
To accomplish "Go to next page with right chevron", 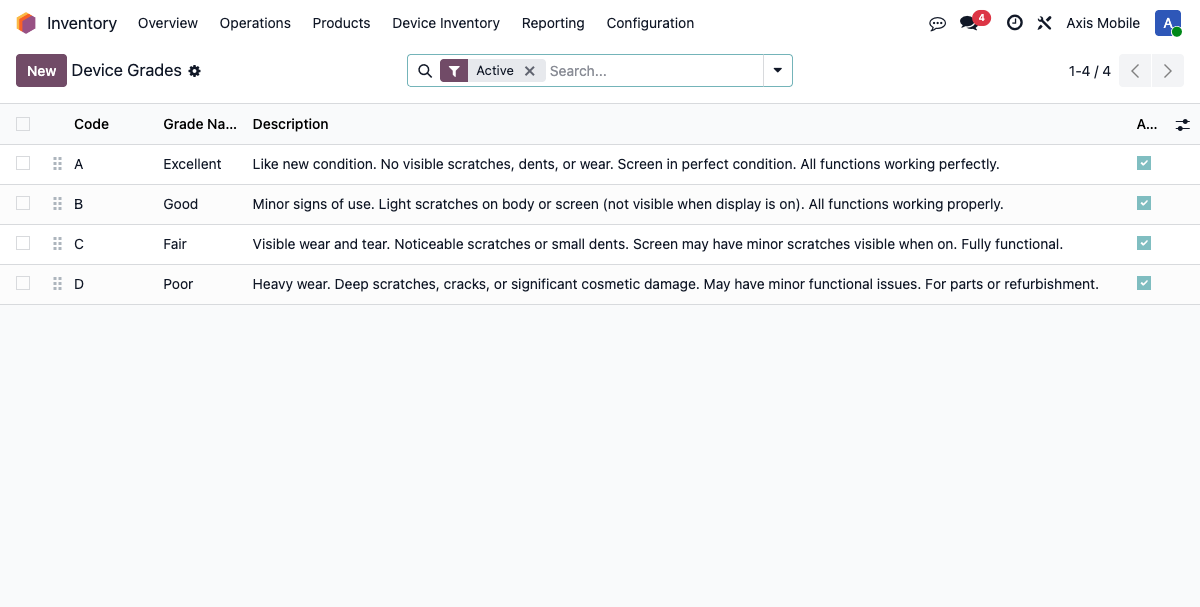I will point(1167,71).
